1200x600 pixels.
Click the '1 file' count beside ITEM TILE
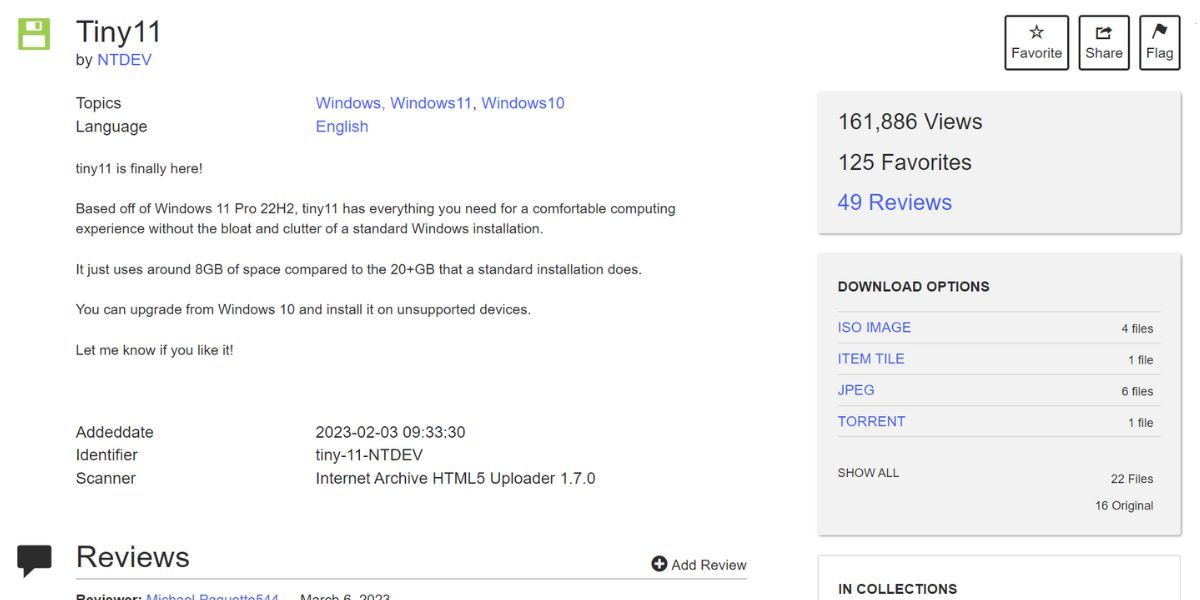tap(1141, 360)
